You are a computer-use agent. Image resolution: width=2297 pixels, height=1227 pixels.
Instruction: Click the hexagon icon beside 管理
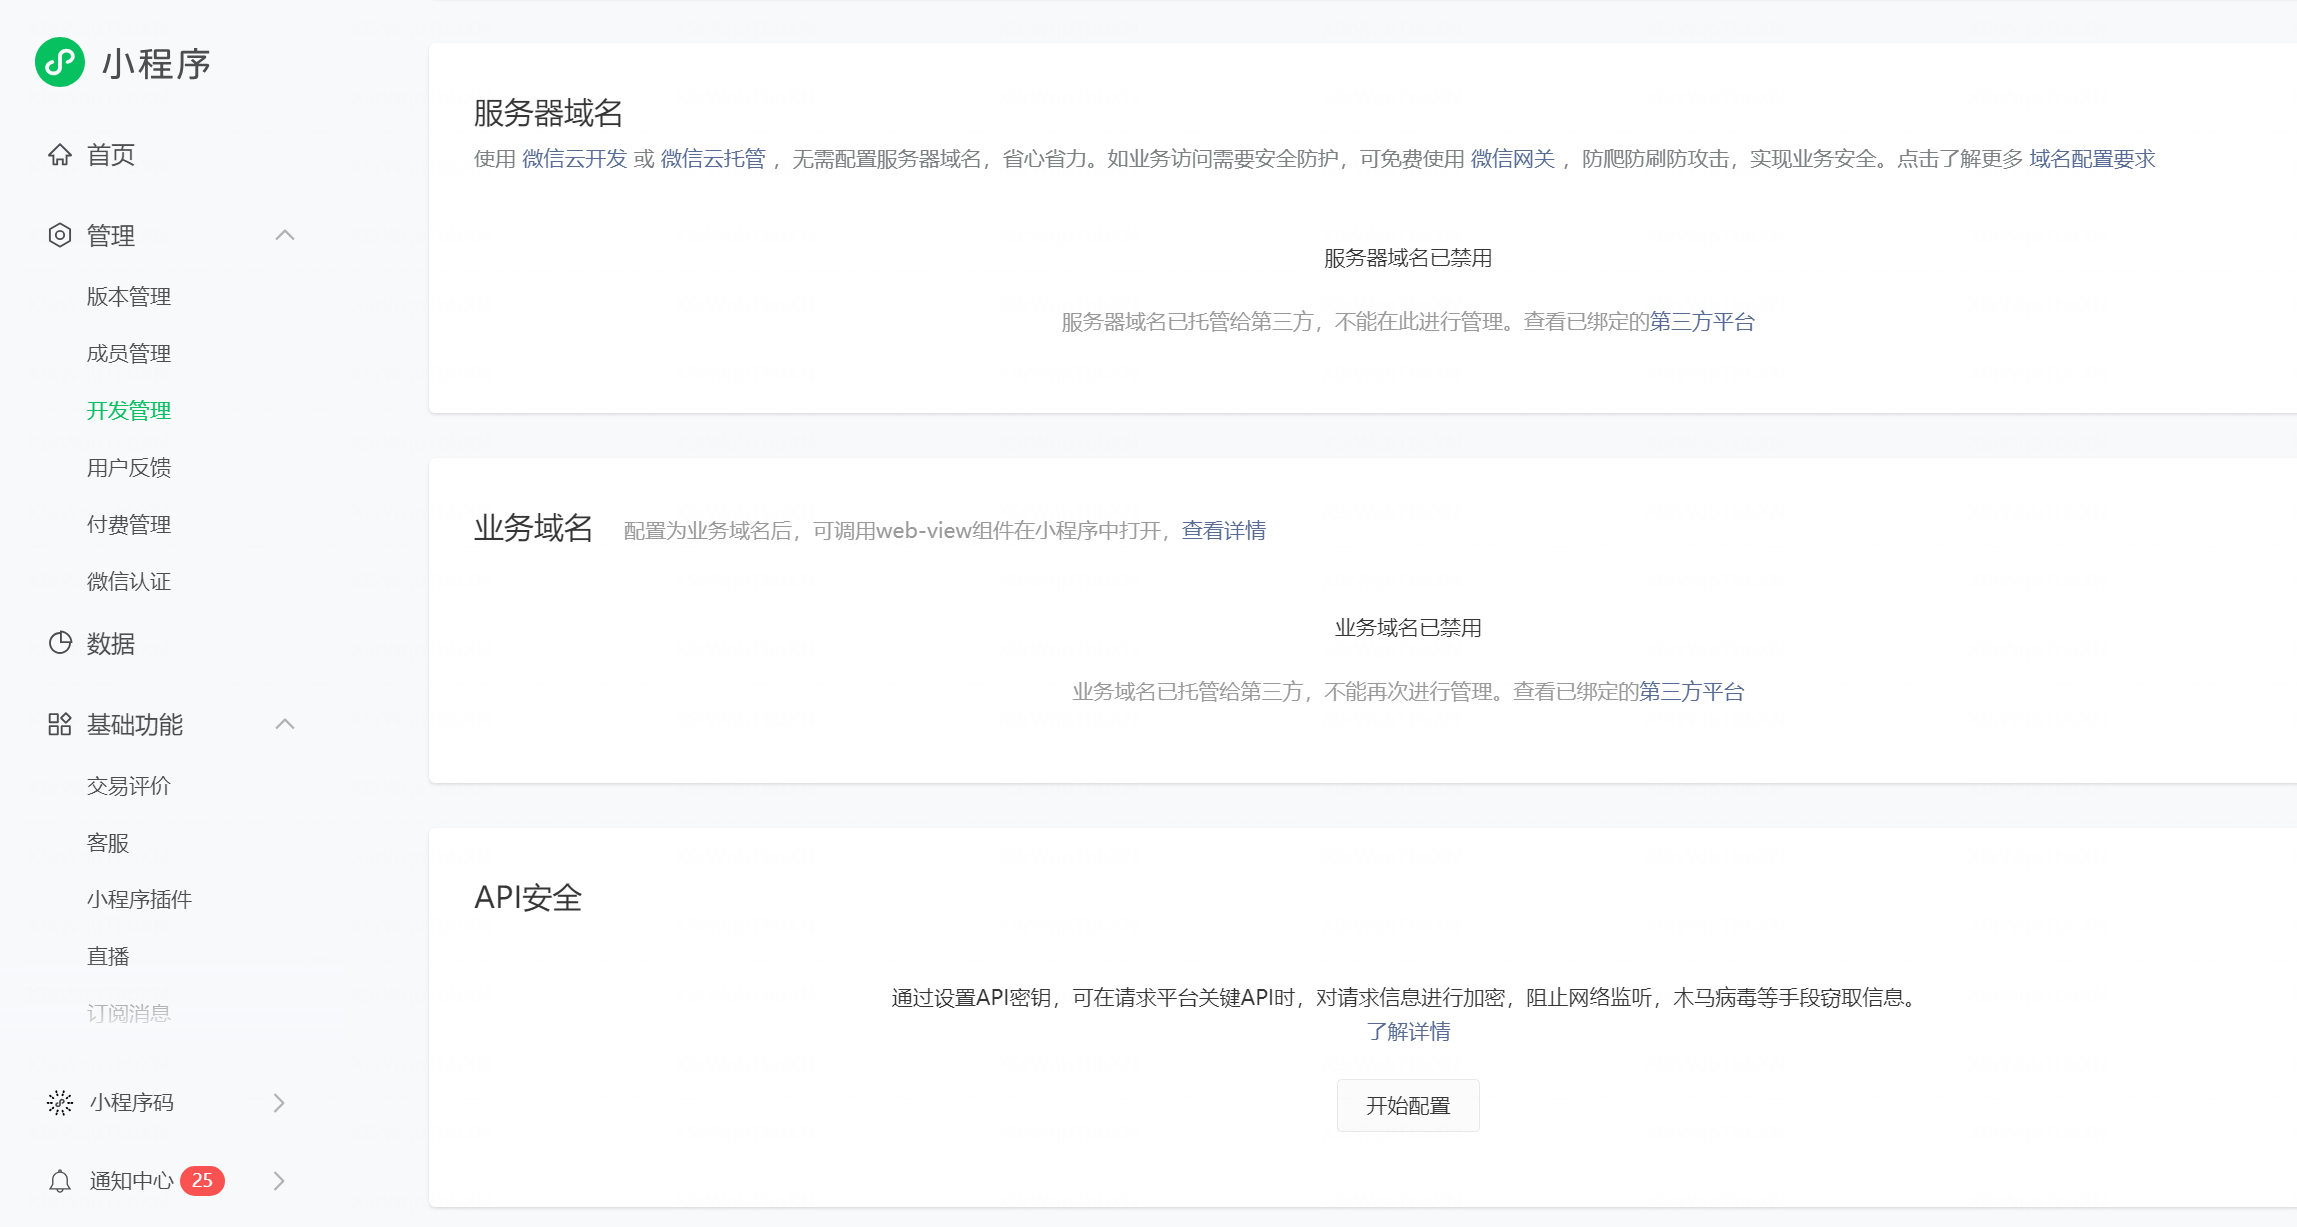(x=60, y=236)
